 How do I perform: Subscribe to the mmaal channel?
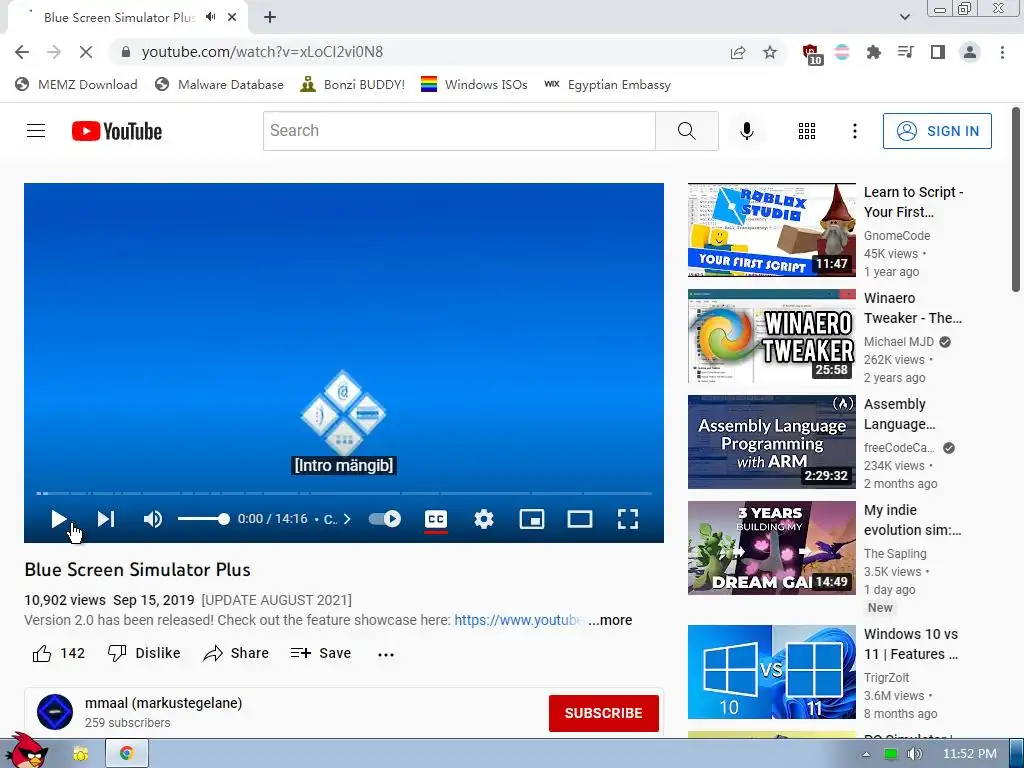[603, 713]
